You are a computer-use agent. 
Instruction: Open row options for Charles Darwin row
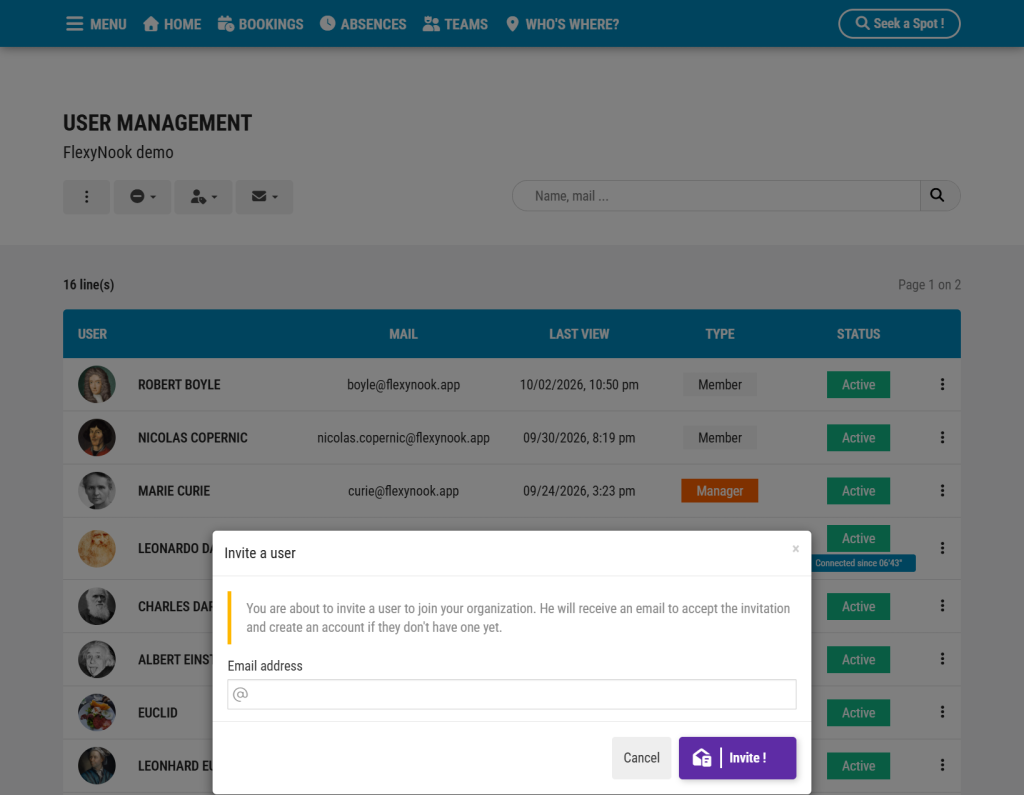[x=942, y=606]
